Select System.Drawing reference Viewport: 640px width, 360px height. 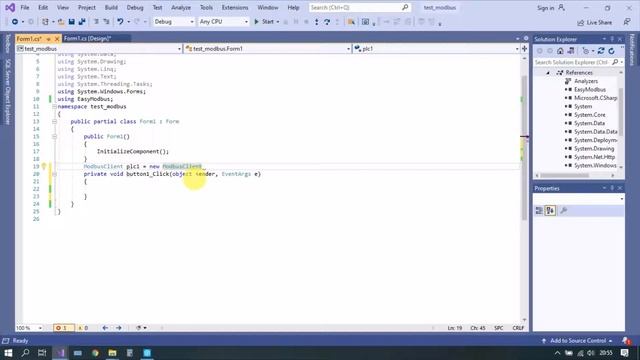coord(593,149)
